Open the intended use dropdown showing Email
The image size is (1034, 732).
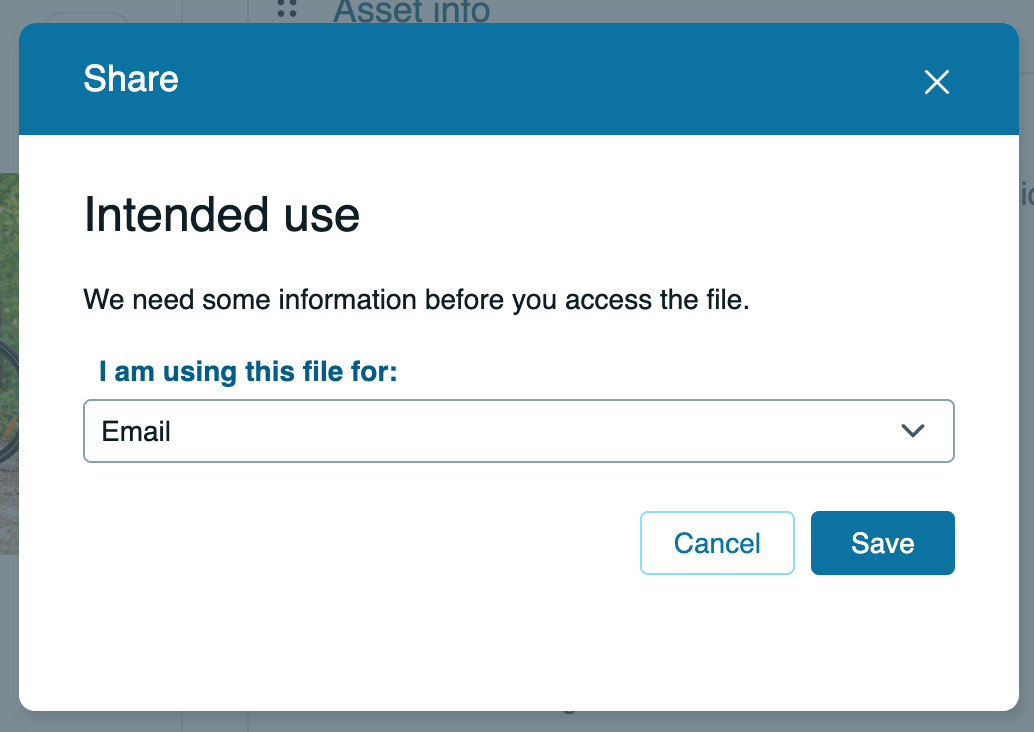[x=519, y=431]
